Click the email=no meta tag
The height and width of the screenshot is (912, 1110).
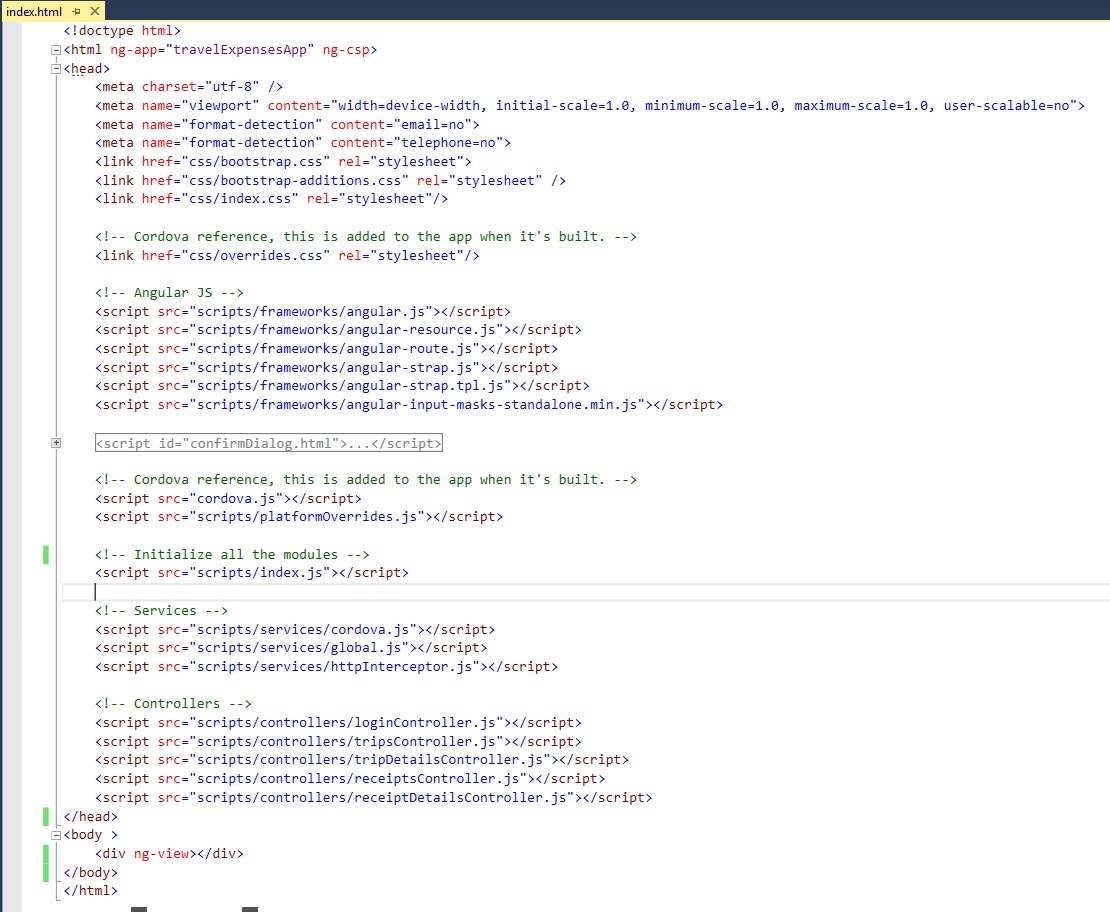(x=287, y=125)
